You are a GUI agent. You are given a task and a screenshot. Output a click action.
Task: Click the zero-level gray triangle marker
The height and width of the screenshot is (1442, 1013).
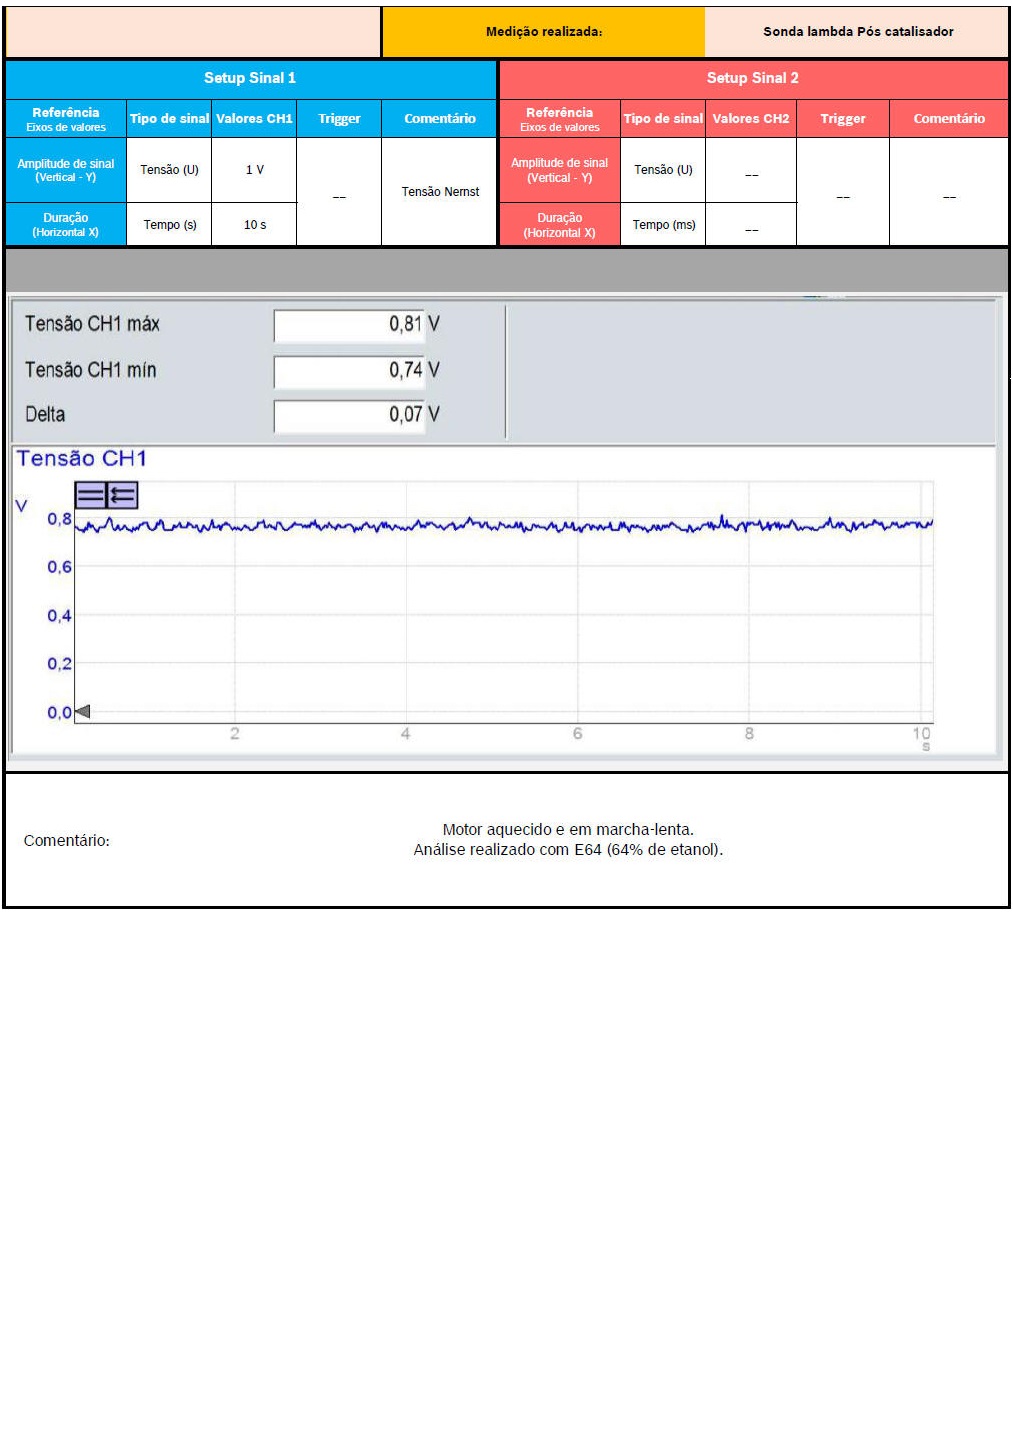(x=82, y=712)
